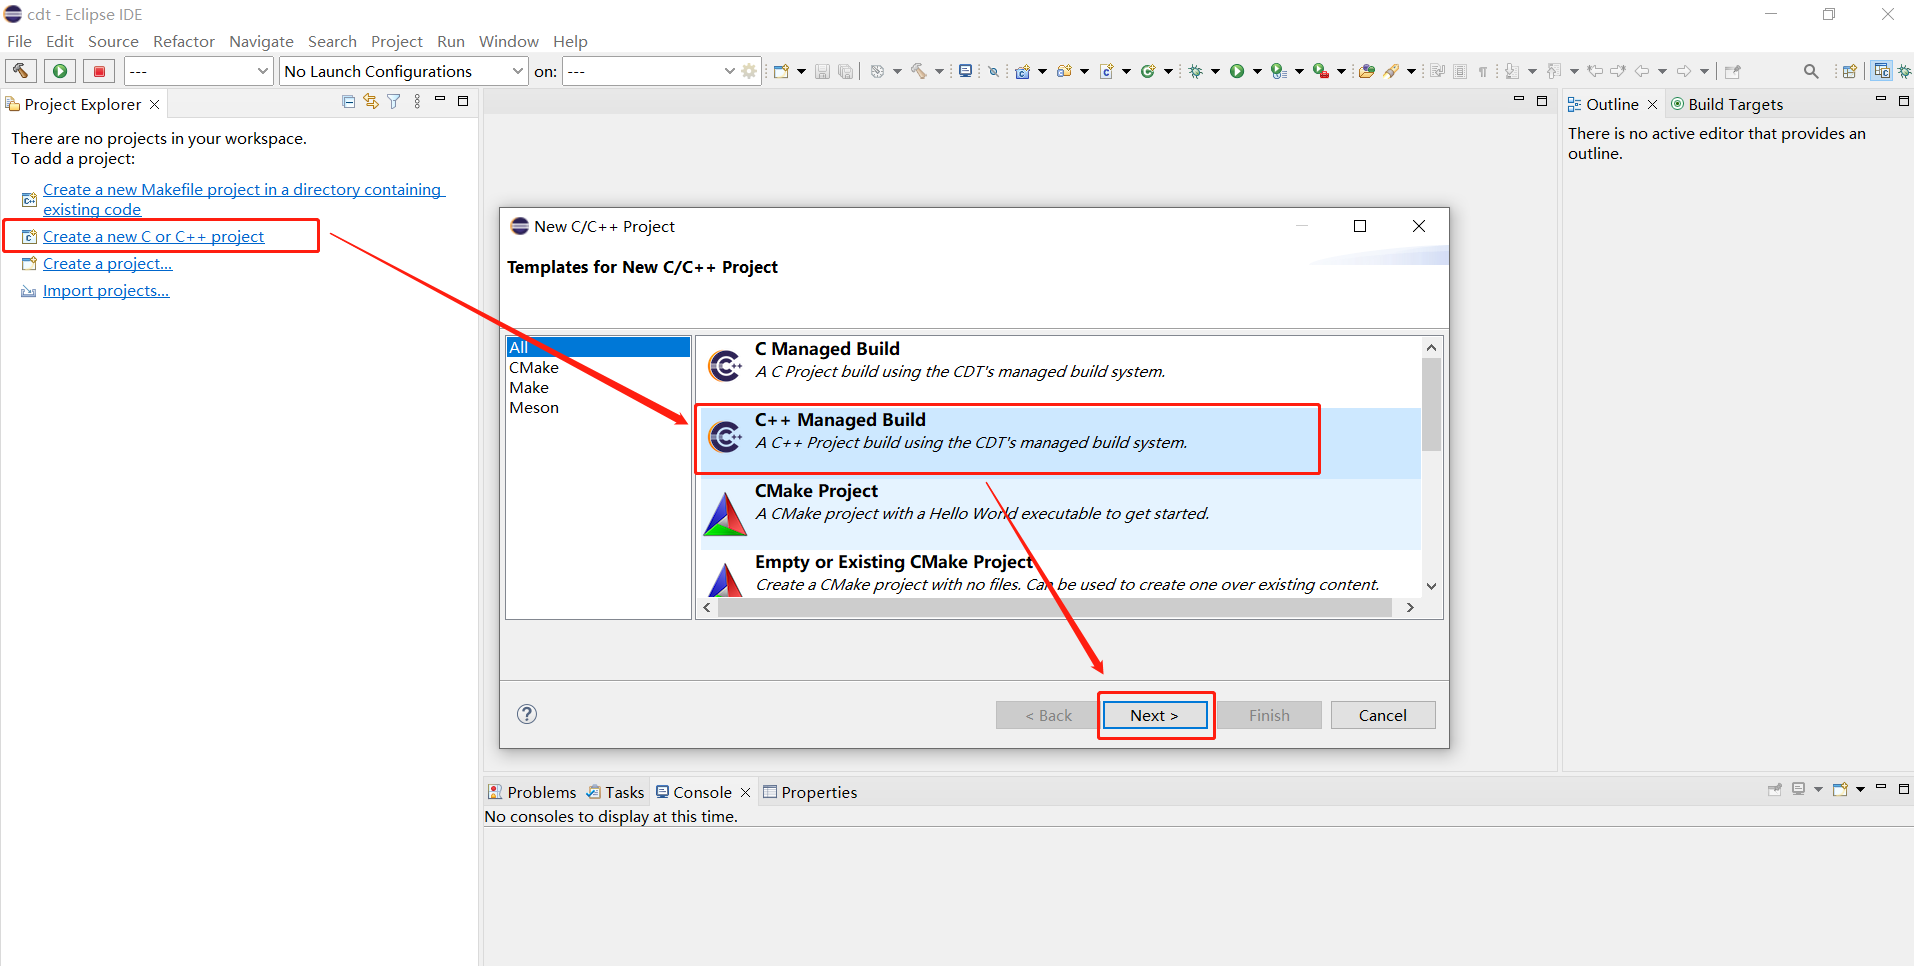Open the No Launch Configurations dropdown
The height and width of the screenshot is (966, 1914).
(403, 71)
